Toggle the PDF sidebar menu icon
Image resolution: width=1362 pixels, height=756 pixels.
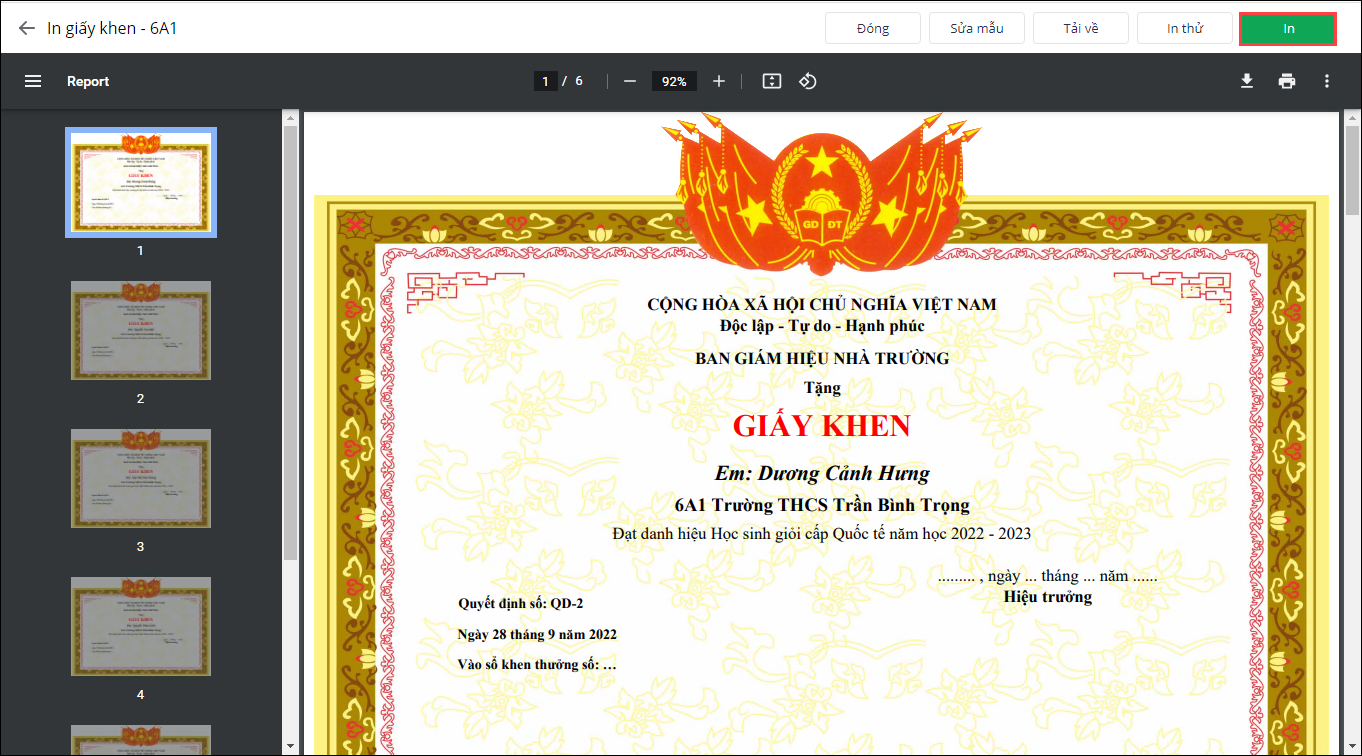click(33, 81)
